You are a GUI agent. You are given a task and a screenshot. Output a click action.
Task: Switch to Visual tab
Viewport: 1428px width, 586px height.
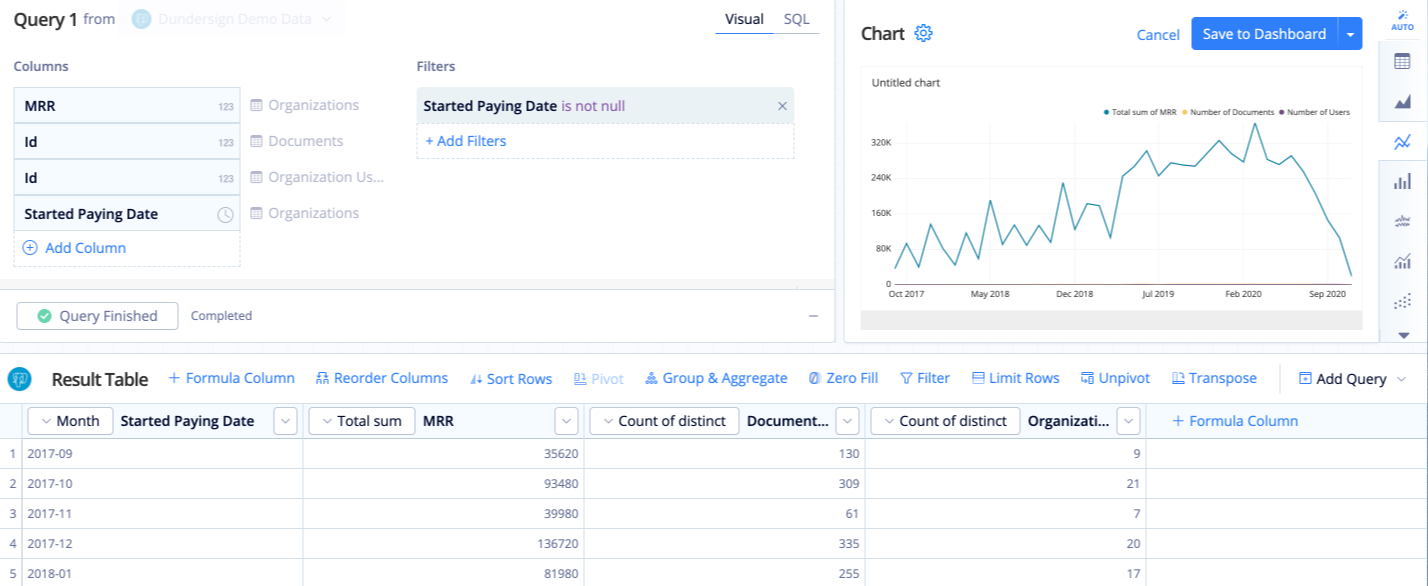744,19
